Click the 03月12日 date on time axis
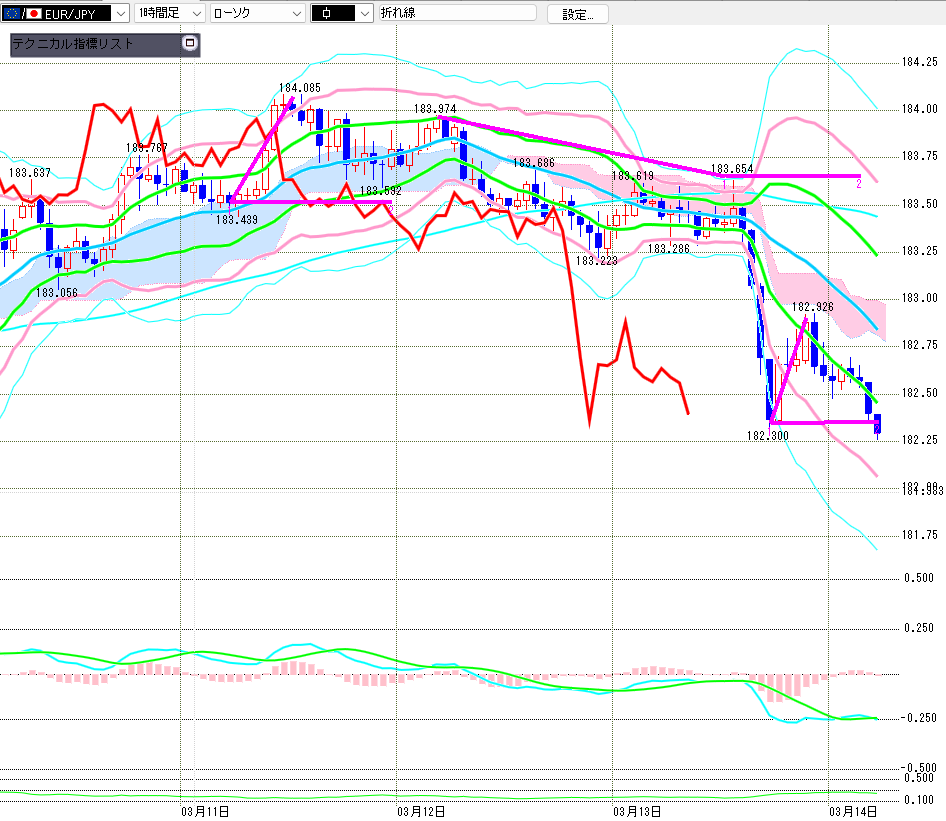 pos(420,810)
